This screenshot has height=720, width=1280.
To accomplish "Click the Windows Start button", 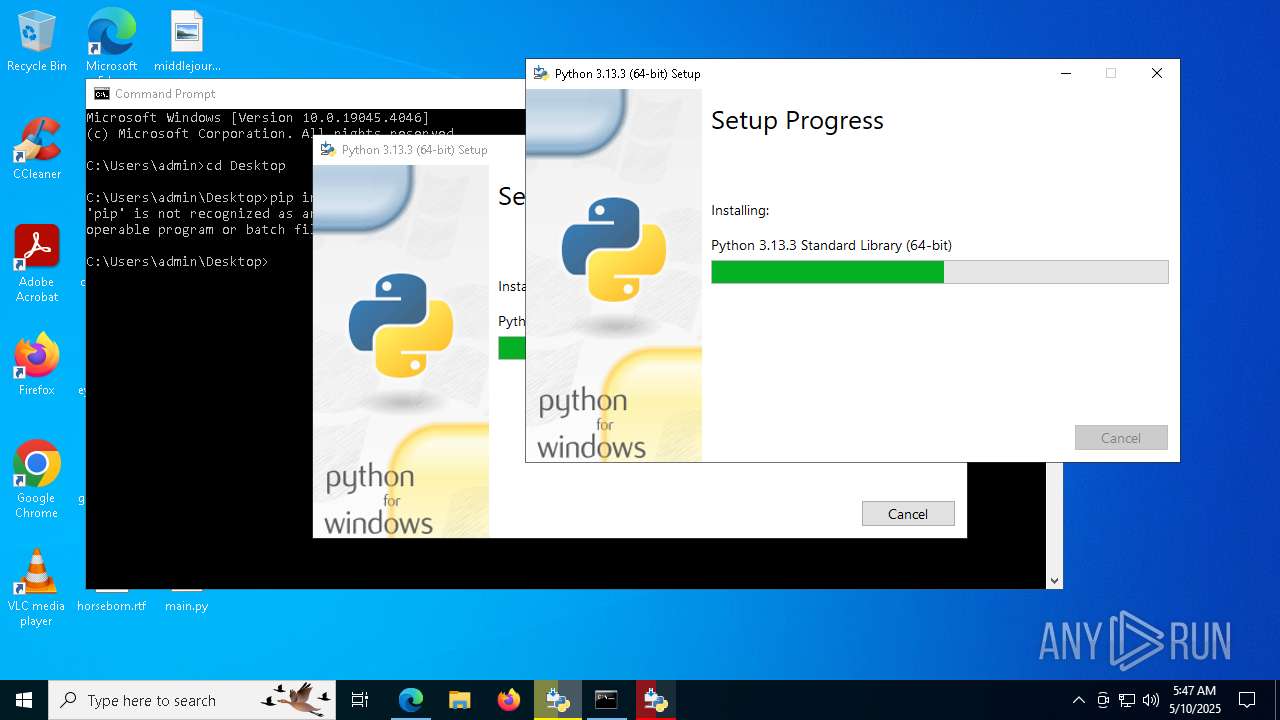I will (x=24, y=700).
